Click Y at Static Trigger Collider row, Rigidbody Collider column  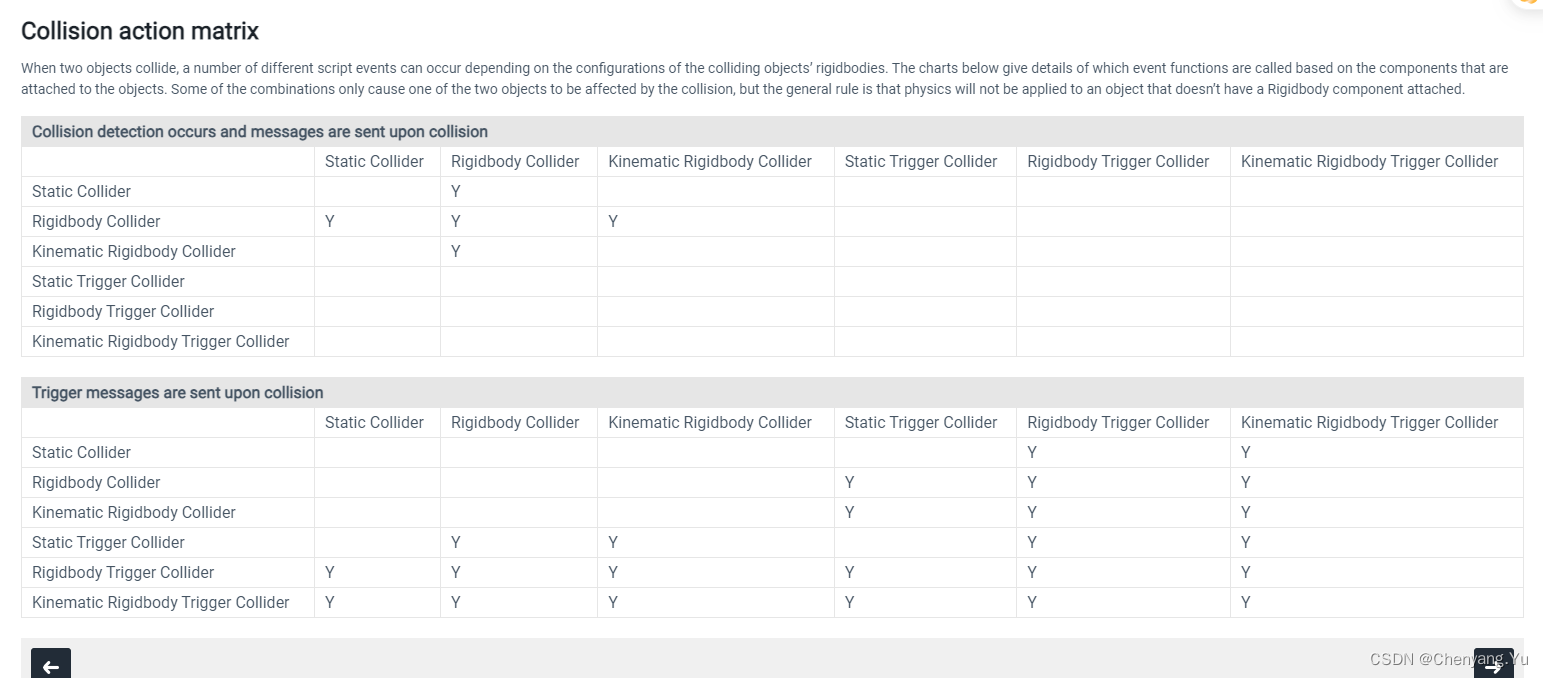(x=456, y=543)
